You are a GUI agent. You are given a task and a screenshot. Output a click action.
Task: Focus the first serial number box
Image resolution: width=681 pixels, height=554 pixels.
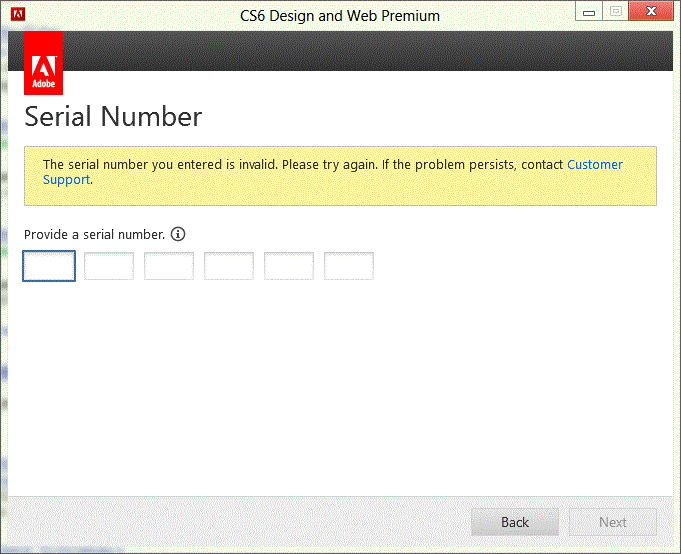pyautogui.click(x=49, y=266)
